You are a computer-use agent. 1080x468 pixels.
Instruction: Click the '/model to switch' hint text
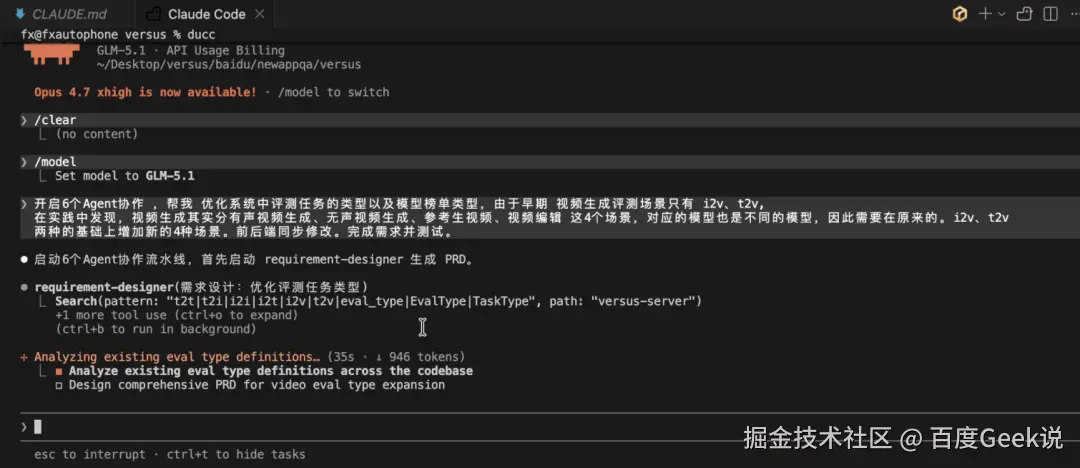tap(333, 92)
